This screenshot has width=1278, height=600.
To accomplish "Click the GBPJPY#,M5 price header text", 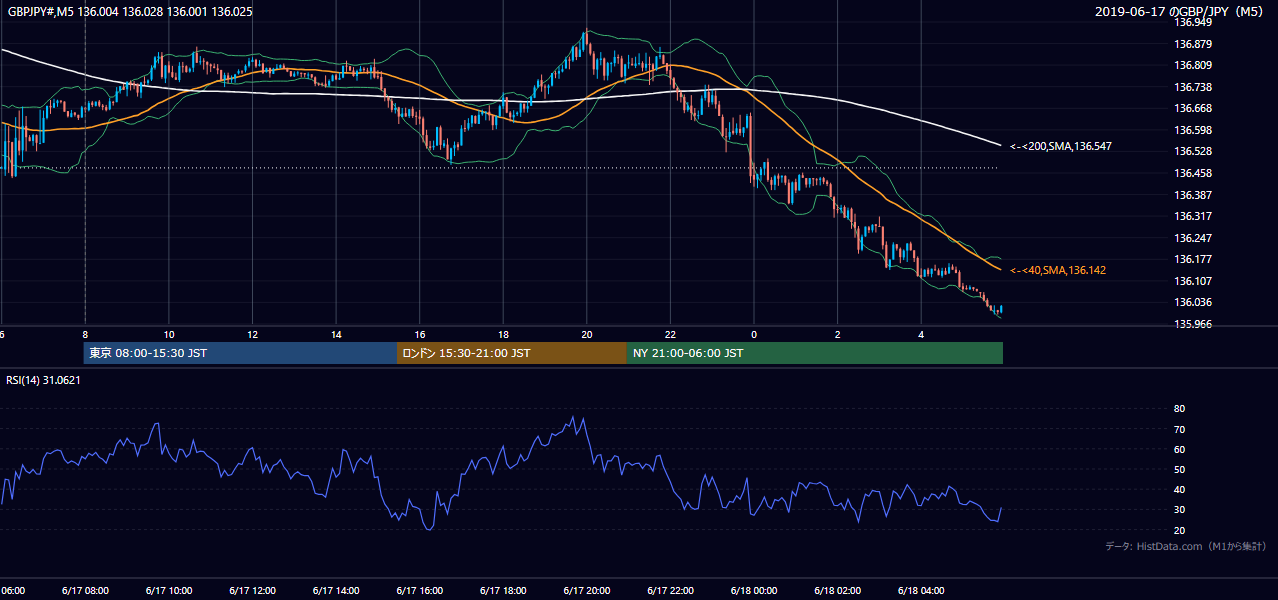I will coord(130,10).
